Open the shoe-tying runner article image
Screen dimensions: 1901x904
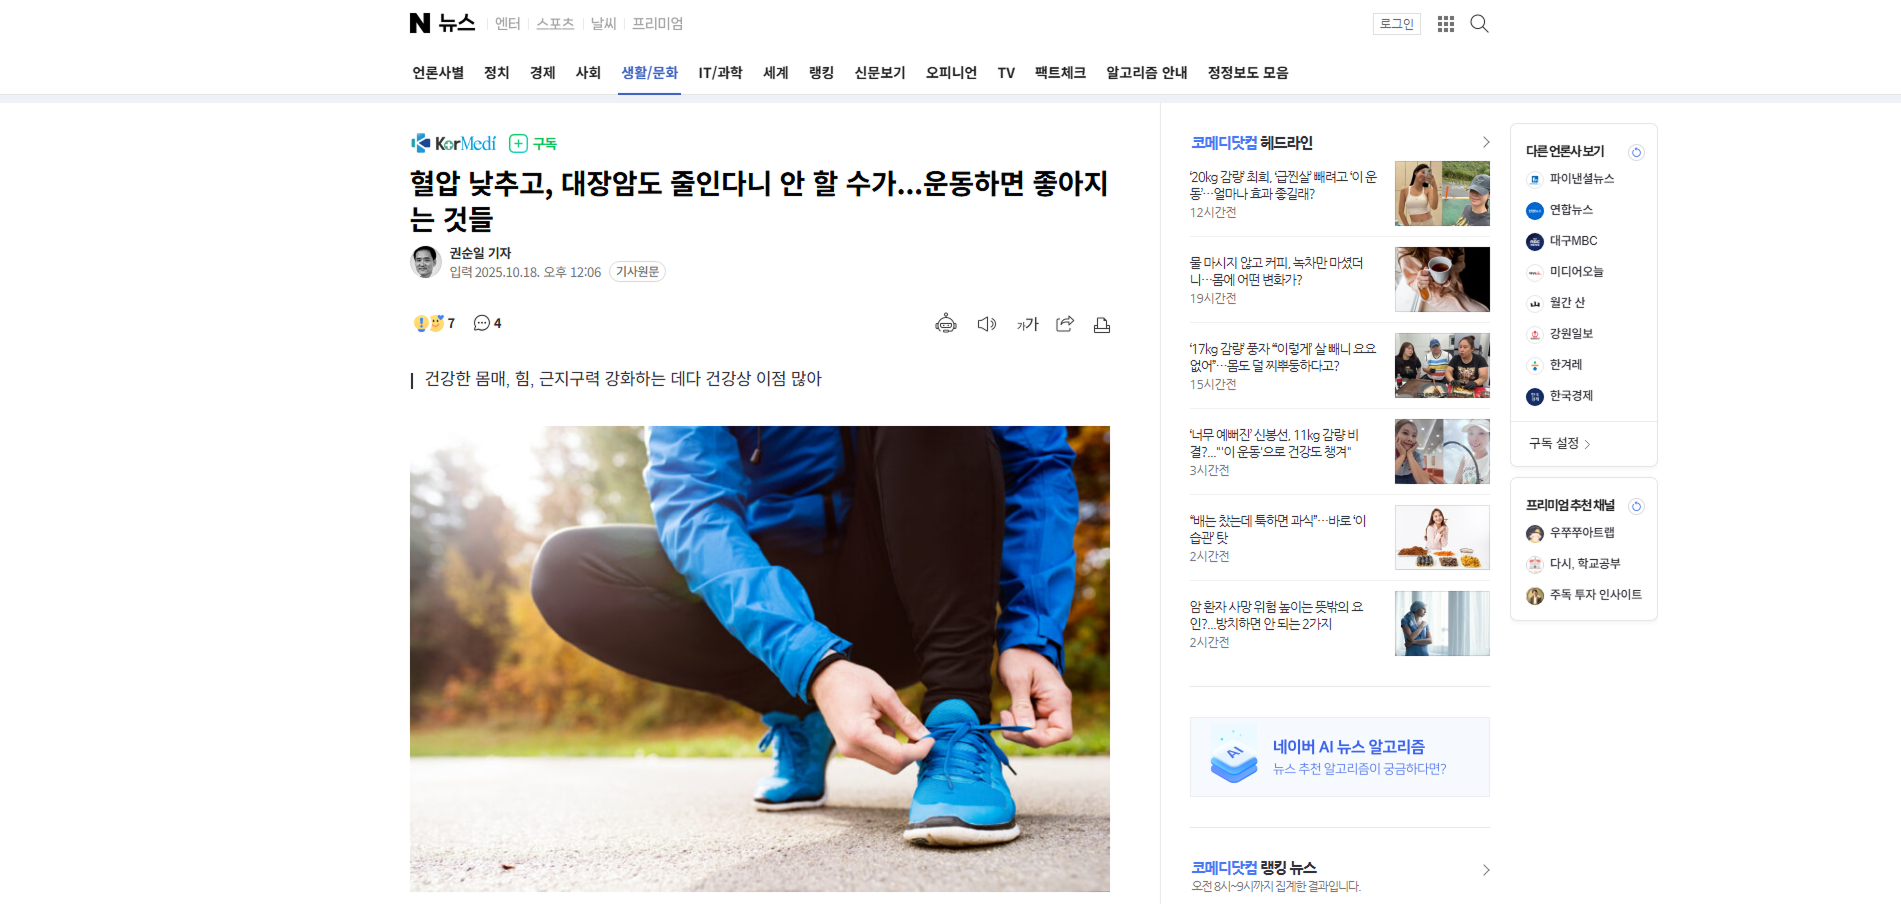[x=760, y=659]
